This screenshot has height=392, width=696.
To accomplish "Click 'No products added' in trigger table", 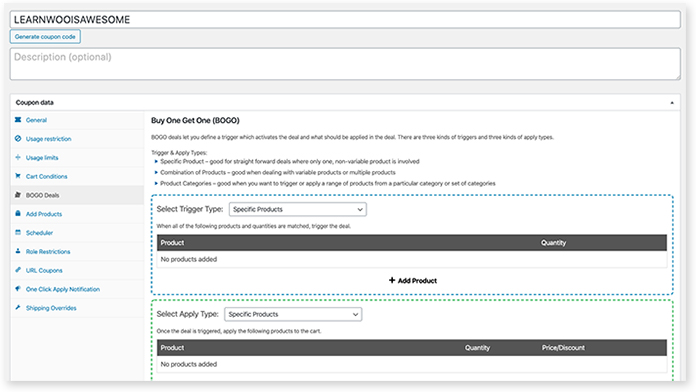I will (x=189, y=259).
